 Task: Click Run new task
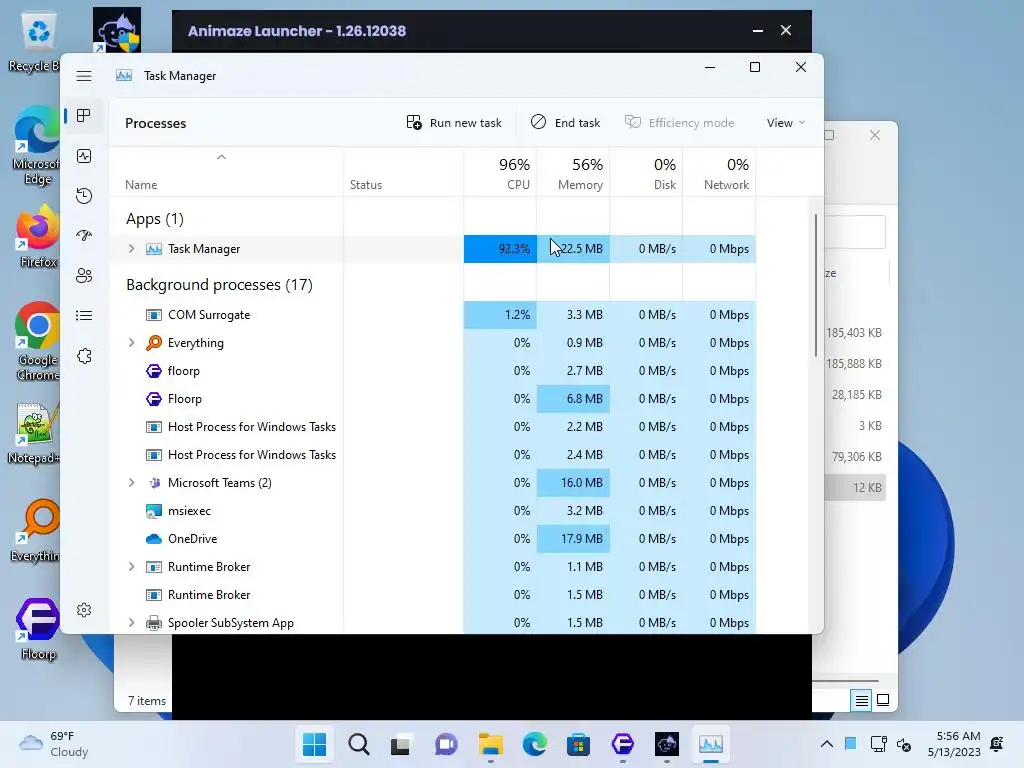(x=454, y=123)
